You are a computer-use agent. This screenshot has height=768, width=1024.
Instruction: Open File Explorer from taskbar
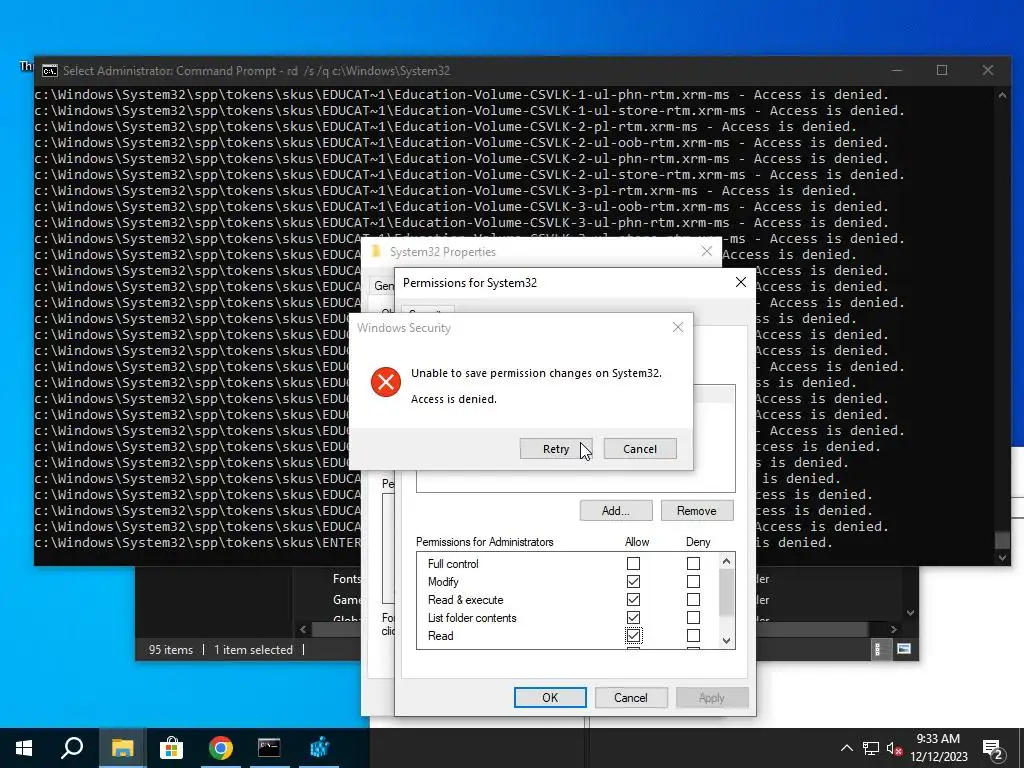122,748
